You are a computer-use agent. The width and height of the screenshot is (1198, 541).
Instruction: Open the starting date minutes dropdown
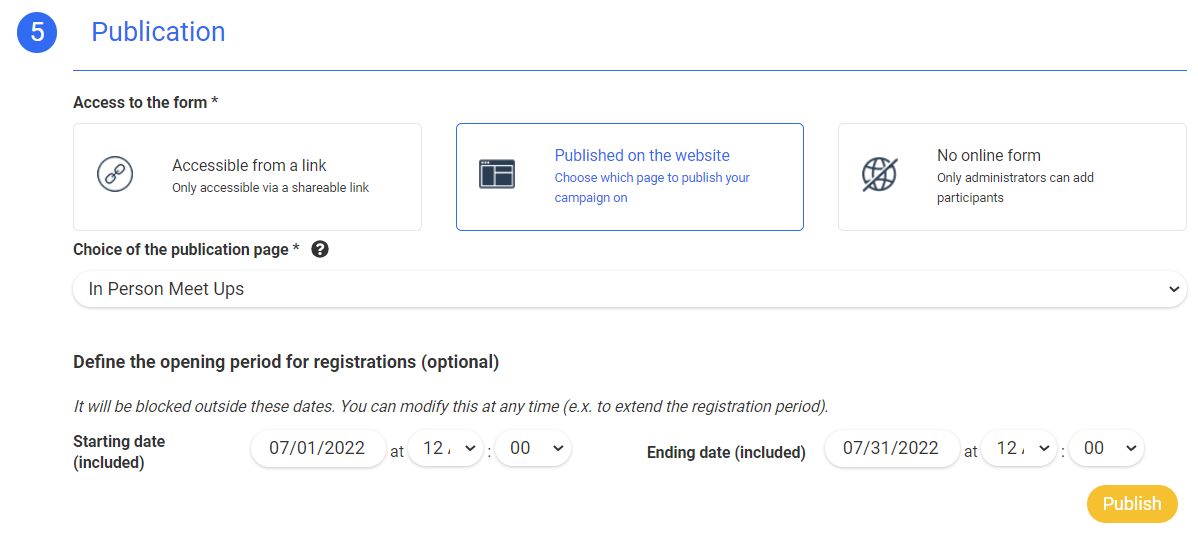[533, 449]
